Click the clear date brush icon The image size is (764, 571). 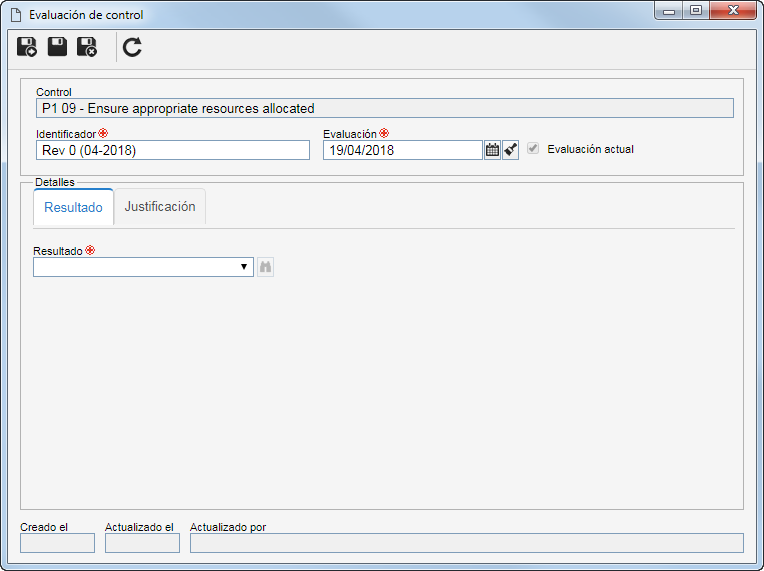point(510,150)
